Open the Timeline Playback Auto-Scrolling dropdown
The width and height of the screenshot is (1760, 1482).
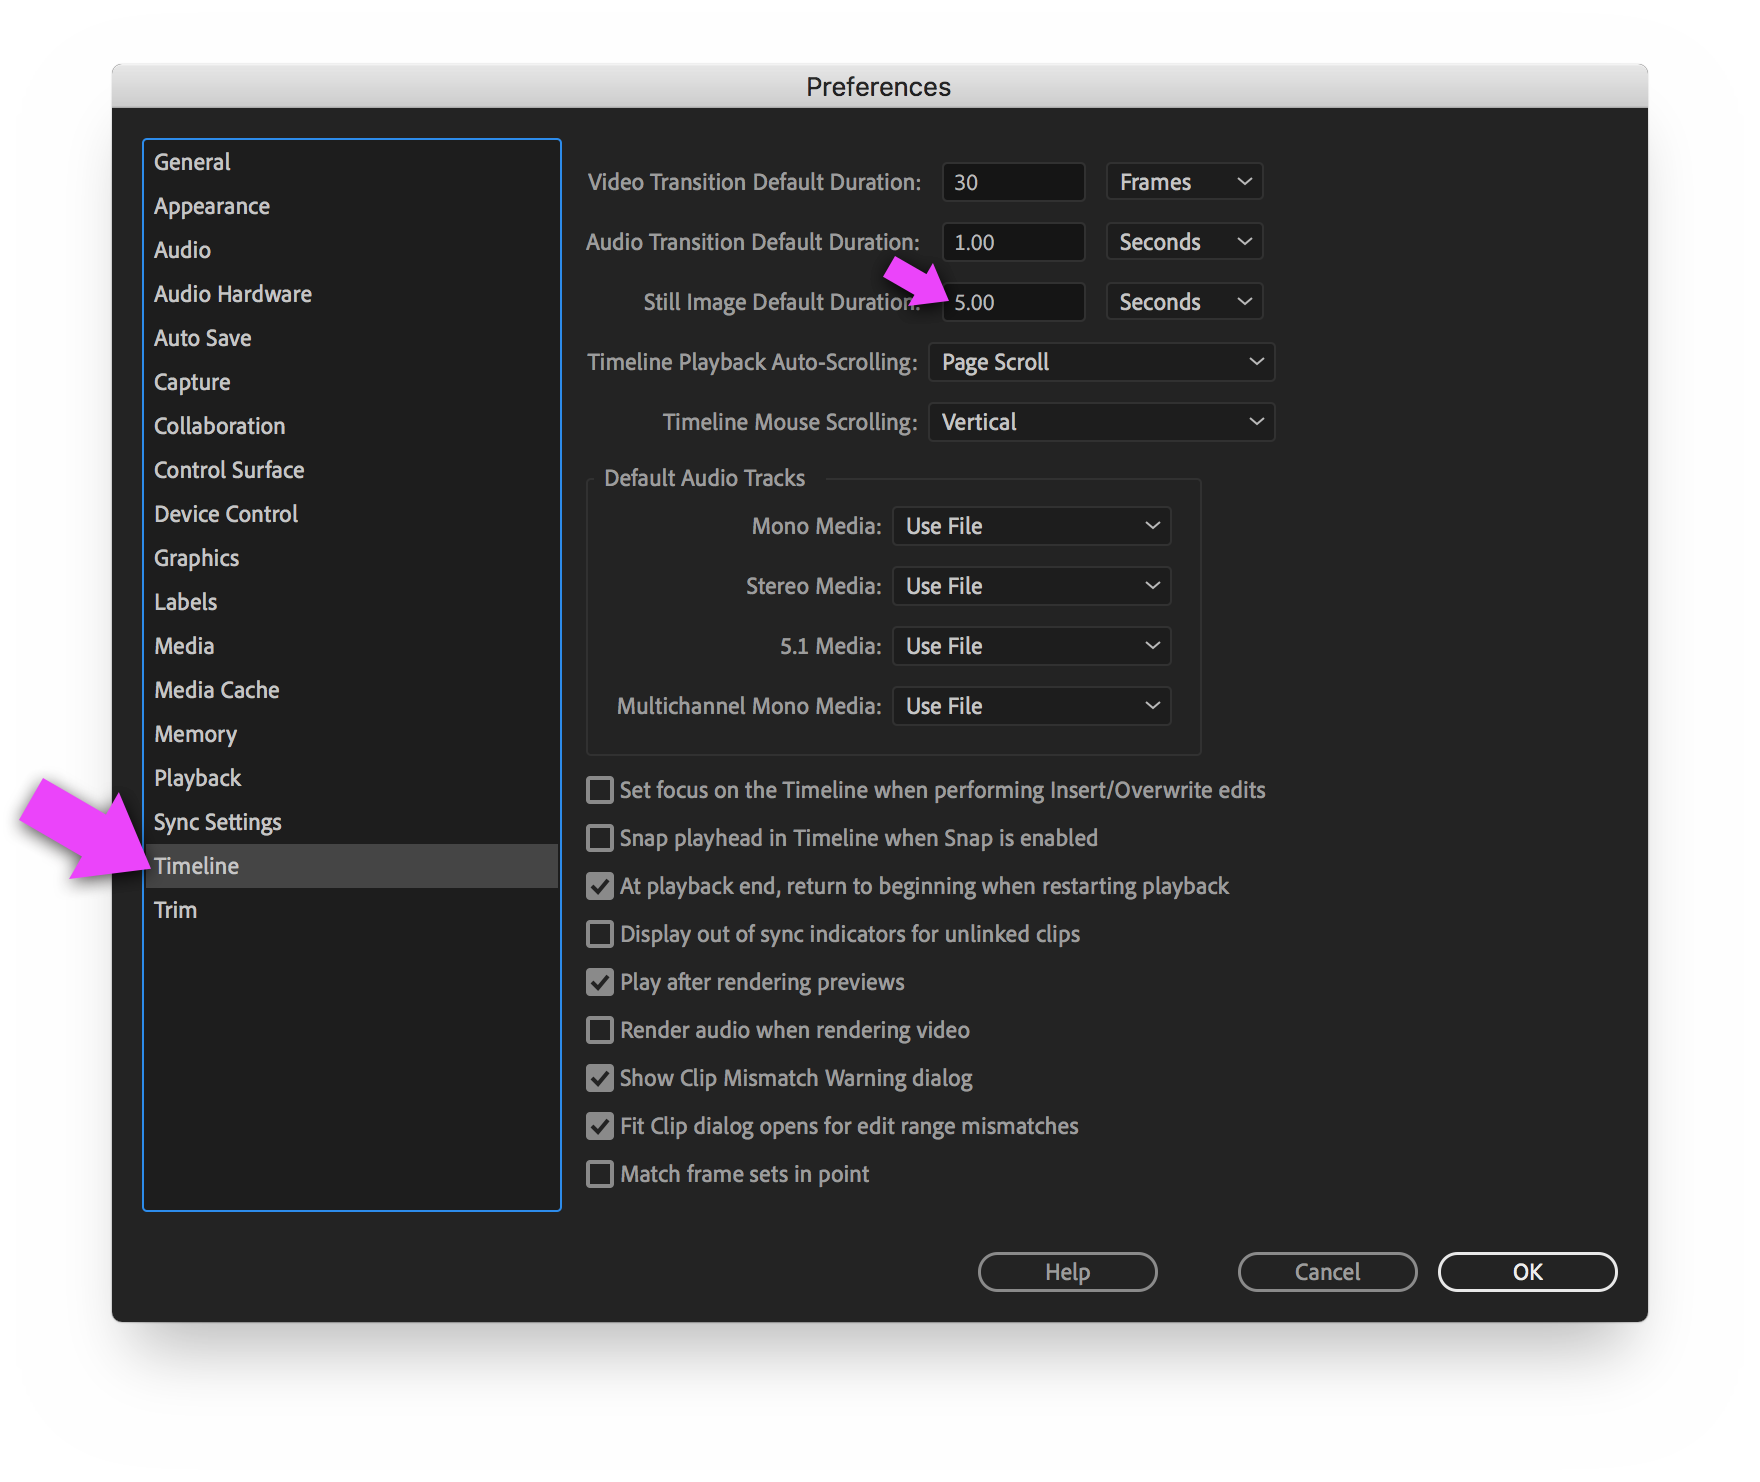pyautogui.click(x=1100, y=362)
